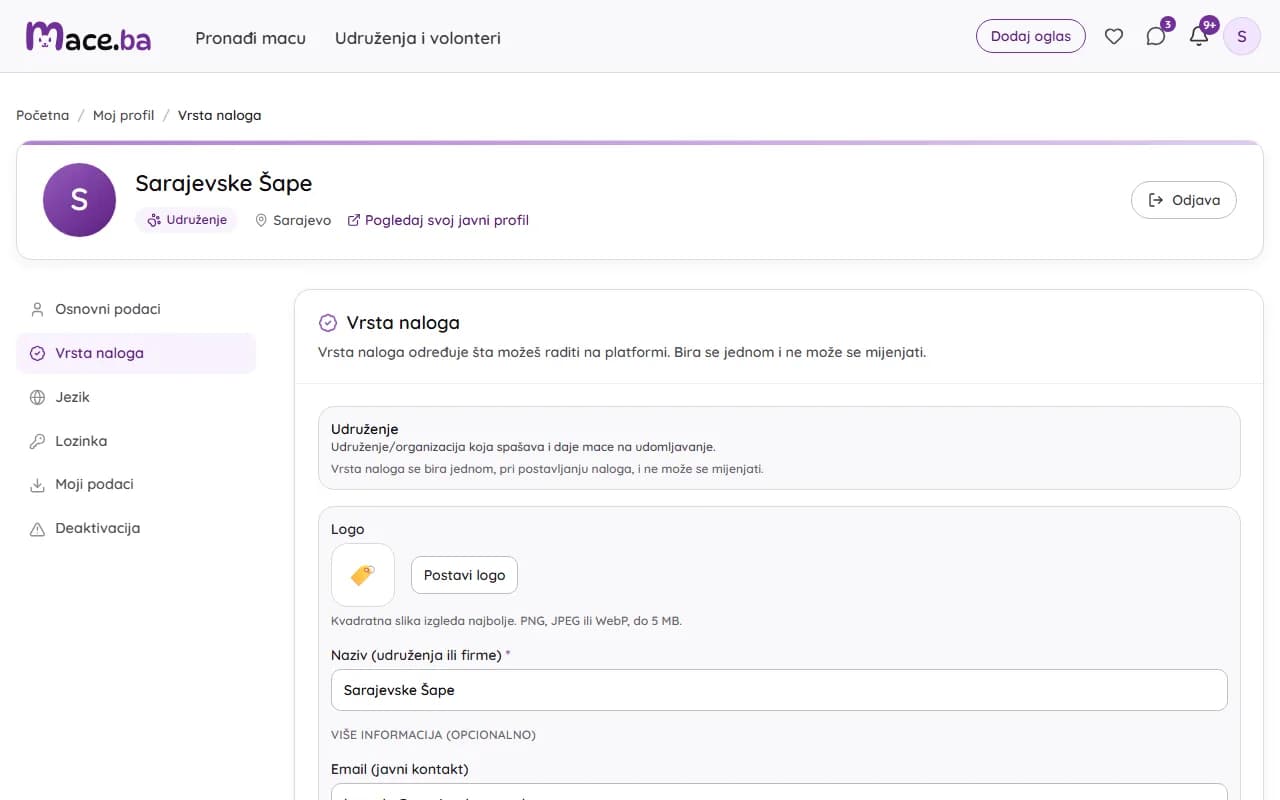Click the Udruženje badge
1280x800 pixels.
187,220
